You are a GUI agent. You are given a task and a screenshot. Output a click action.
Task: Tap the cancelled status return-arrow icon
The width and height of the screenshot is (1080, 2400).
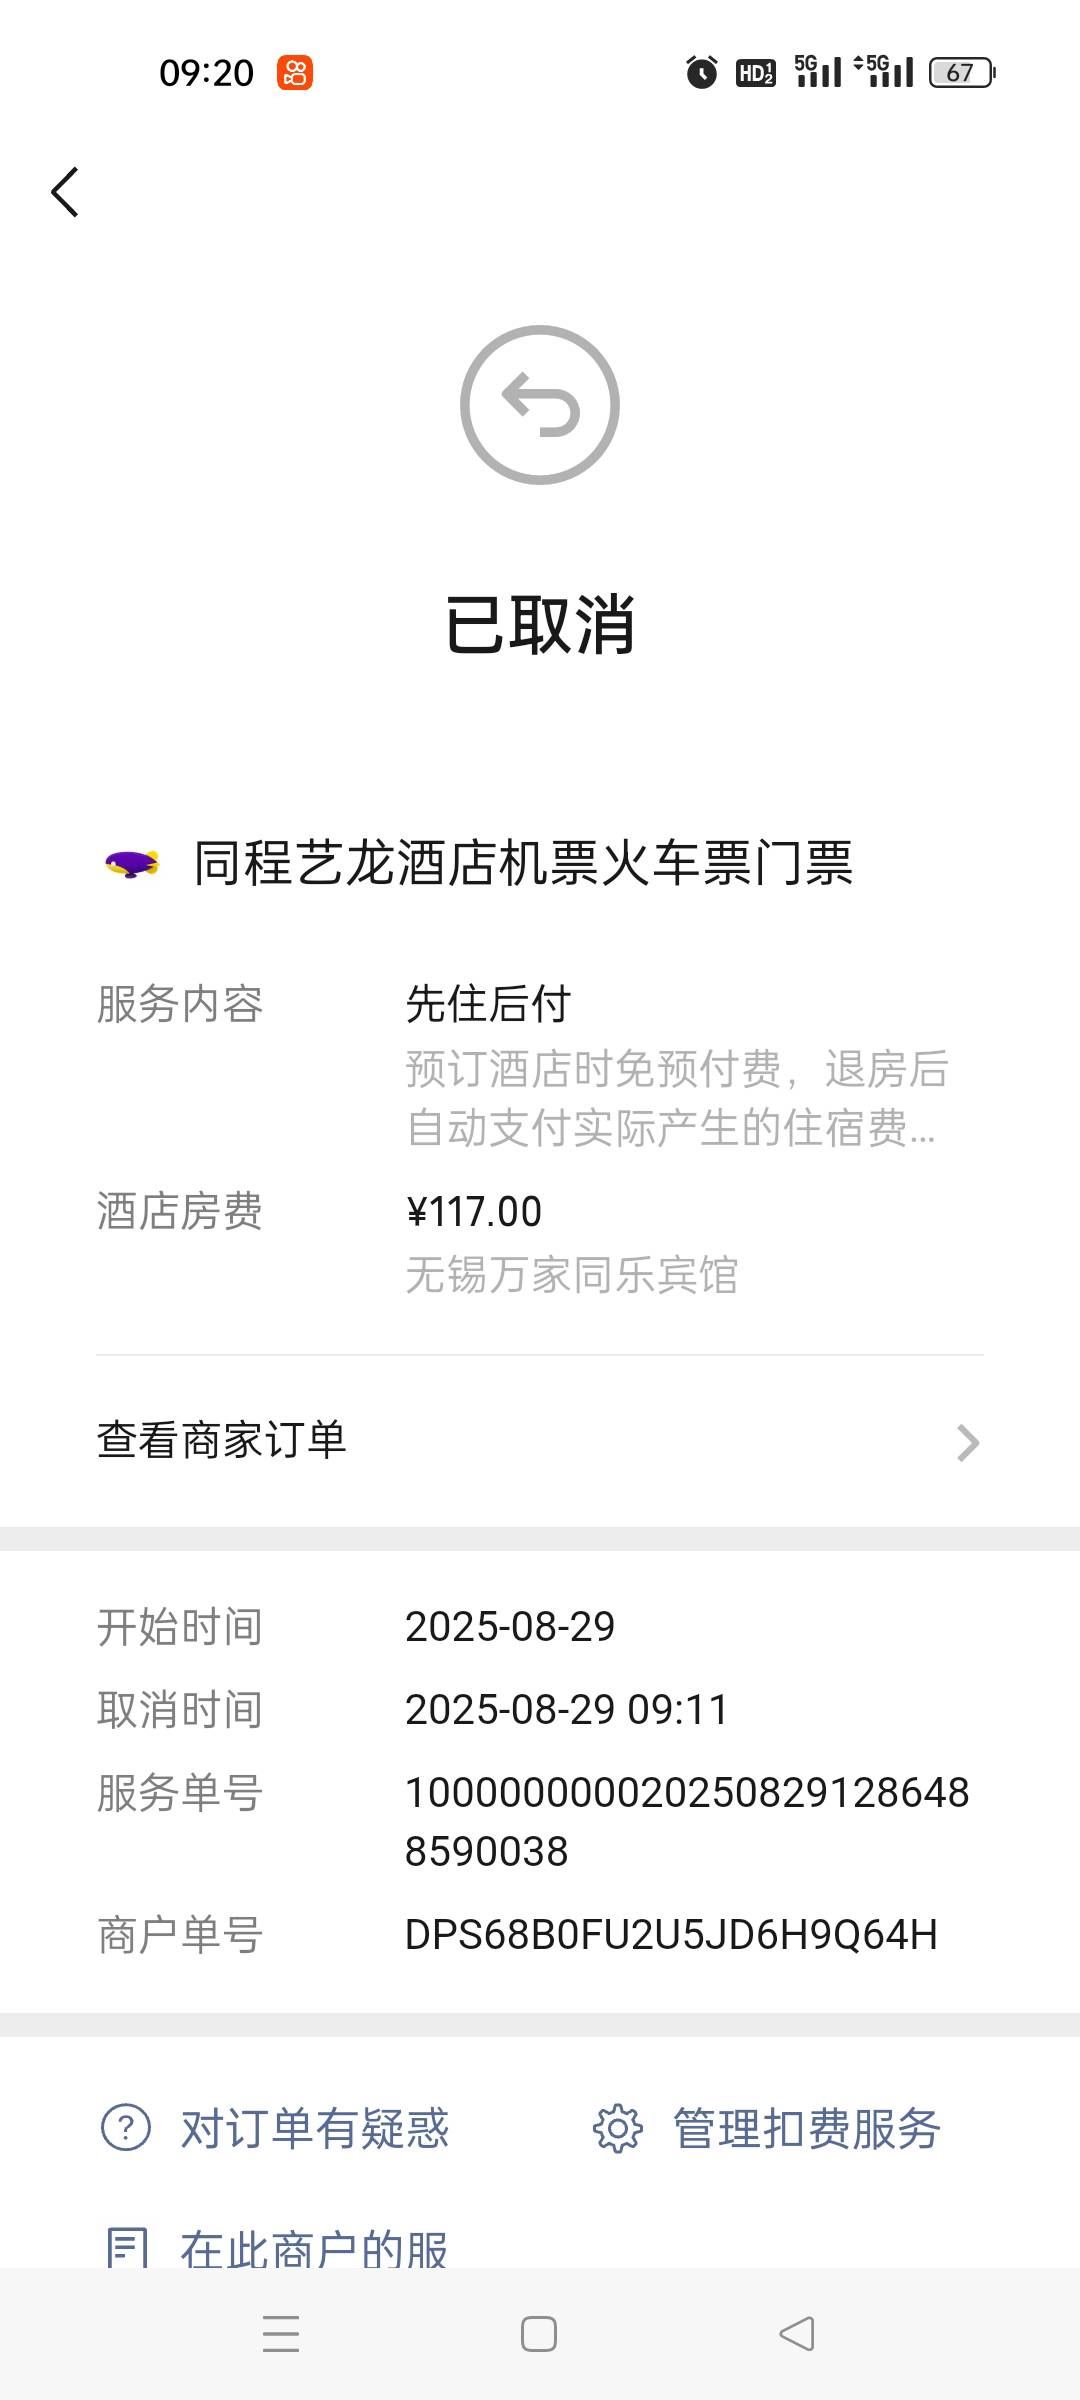coord(540,405)
